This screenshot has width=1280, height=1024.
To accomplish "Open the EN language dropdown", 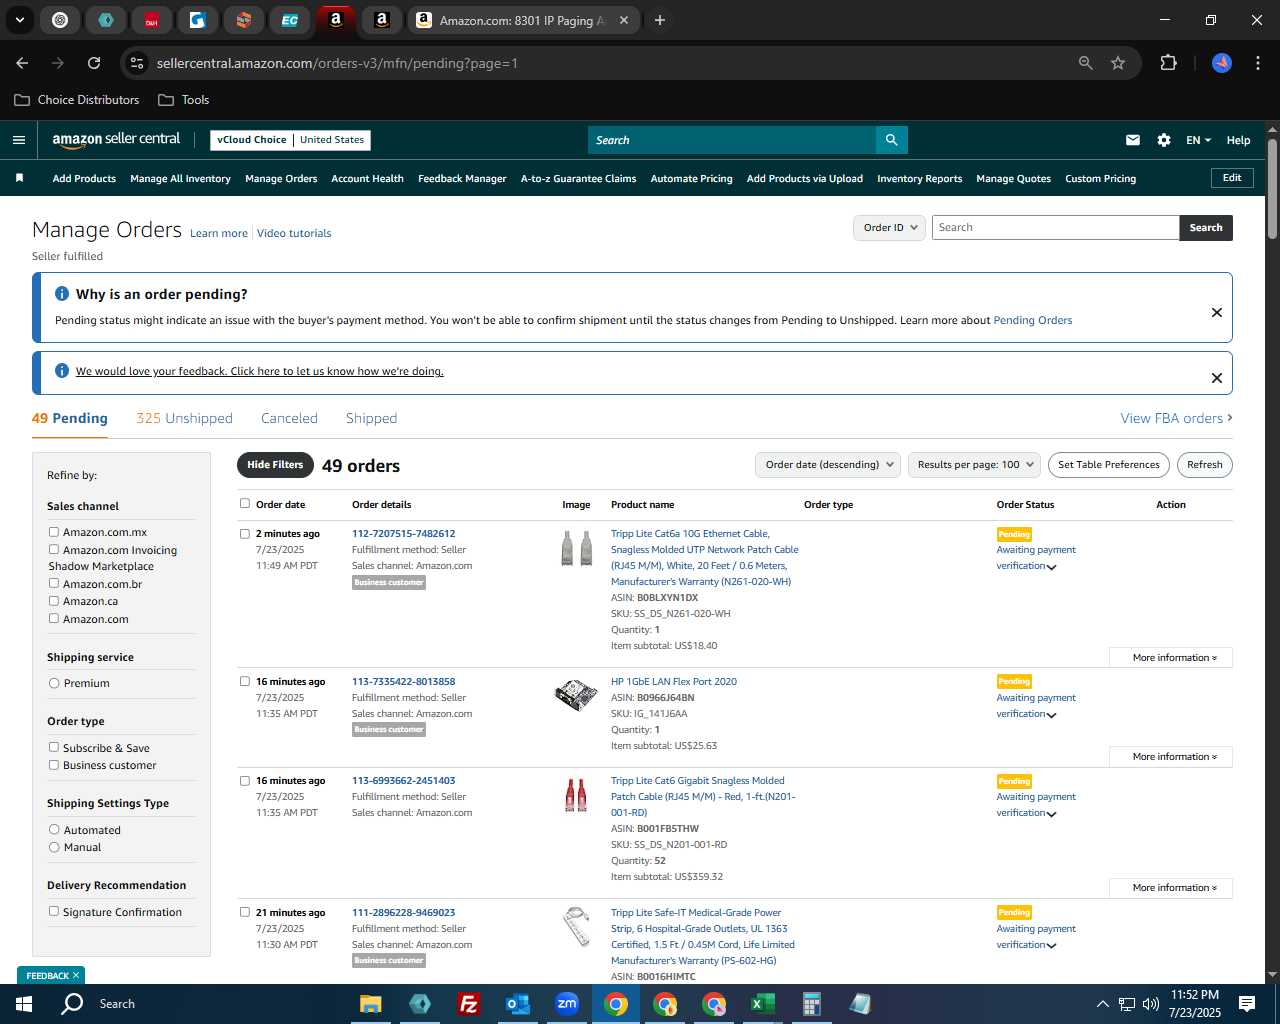I will (x=1198, y=140).
